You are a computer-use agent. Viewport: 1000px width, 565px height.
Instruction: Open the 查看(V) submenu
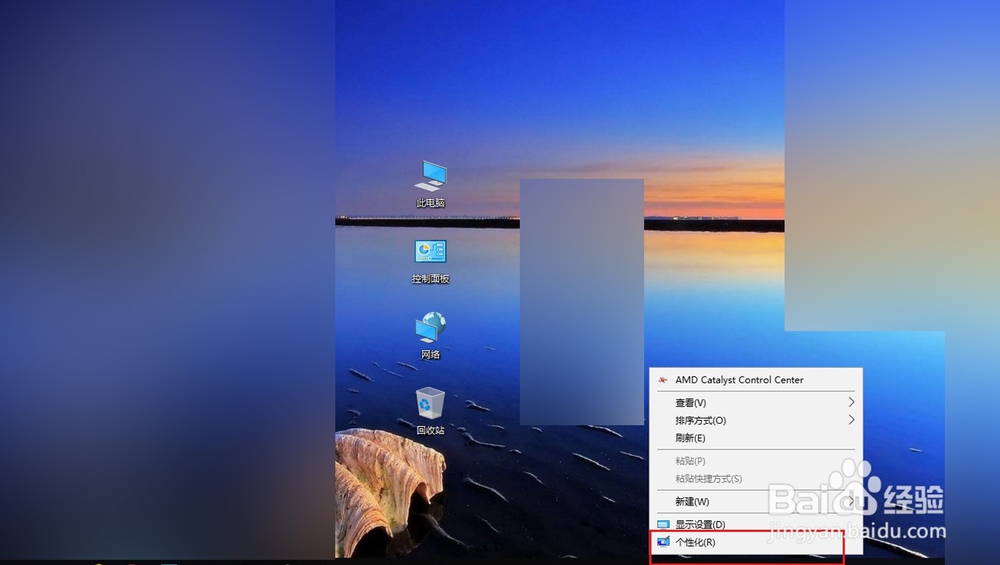click(756, 402)
